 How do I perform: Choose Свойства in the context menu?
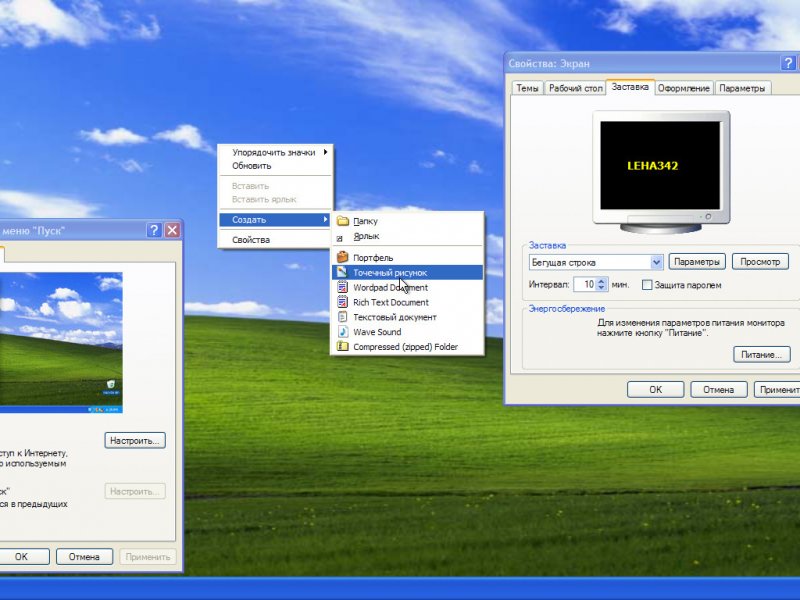pos(276,240)
